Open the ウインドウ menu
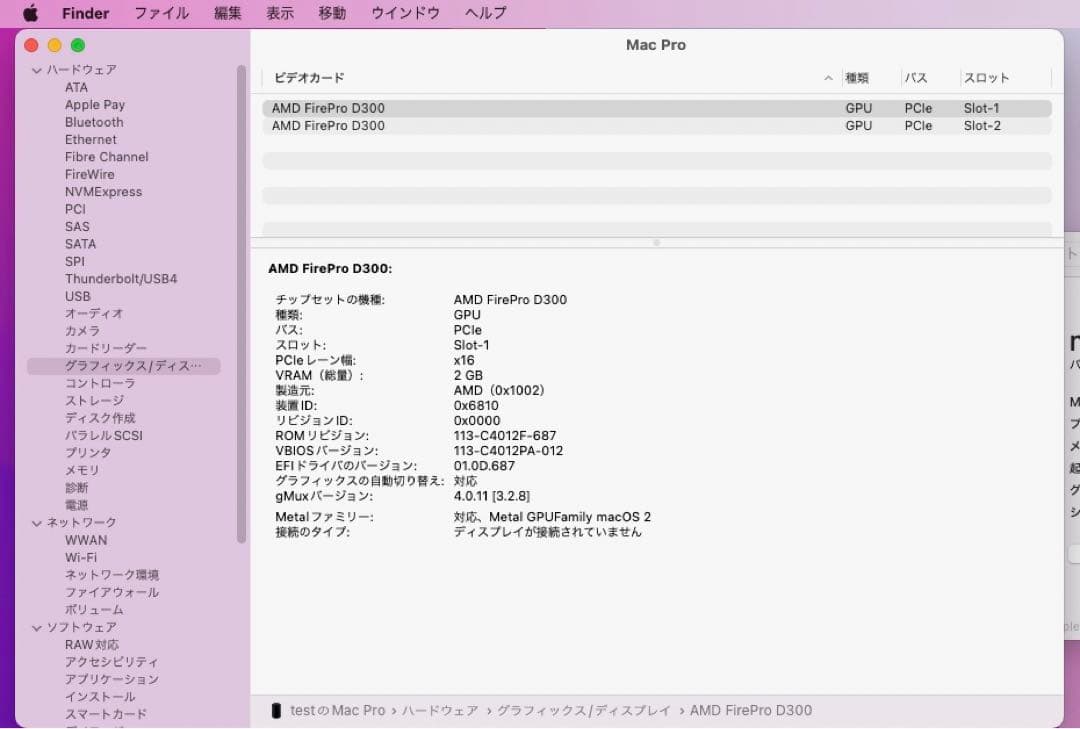Screen dimensions: 1080x729 click(404, 13)
